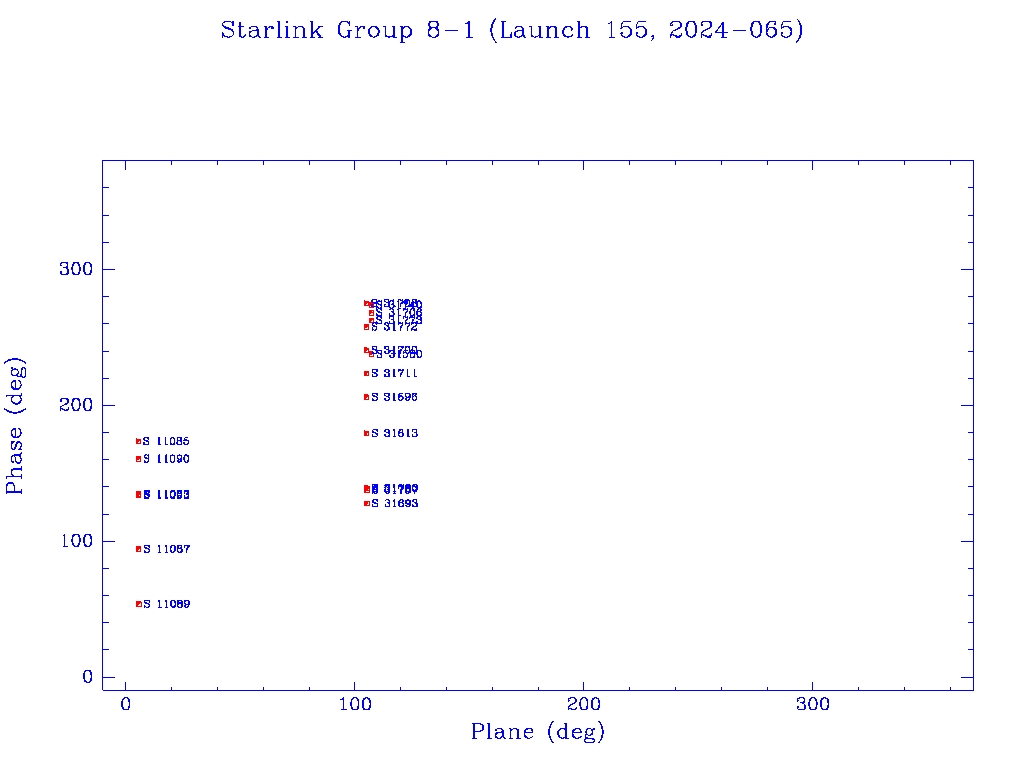Image resolution: width=1024 pixels, height=768 pixels.
Task: Click the "S 31711" label
Action: [394, 374]
